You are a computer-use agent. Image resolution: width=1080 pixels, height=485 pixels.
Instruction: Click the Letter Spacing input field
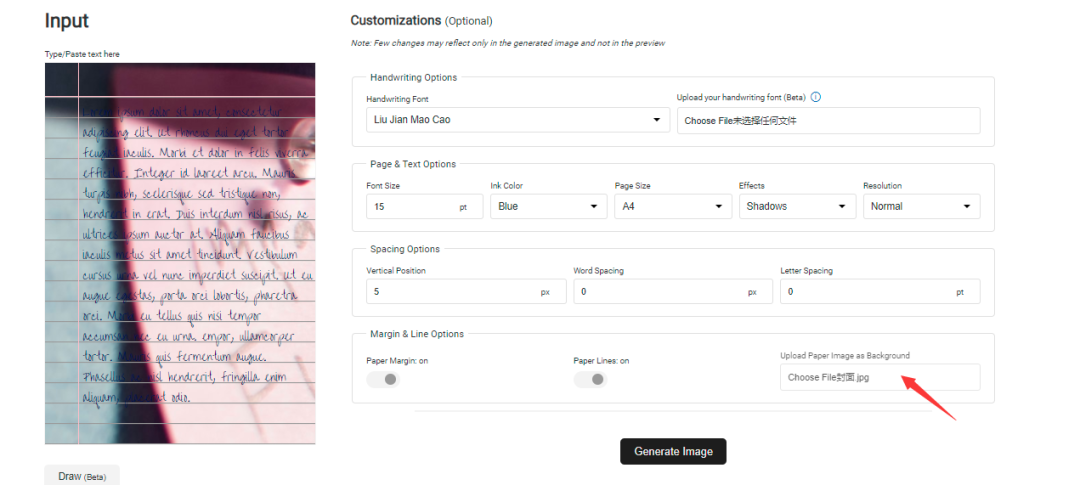(865, 291)
